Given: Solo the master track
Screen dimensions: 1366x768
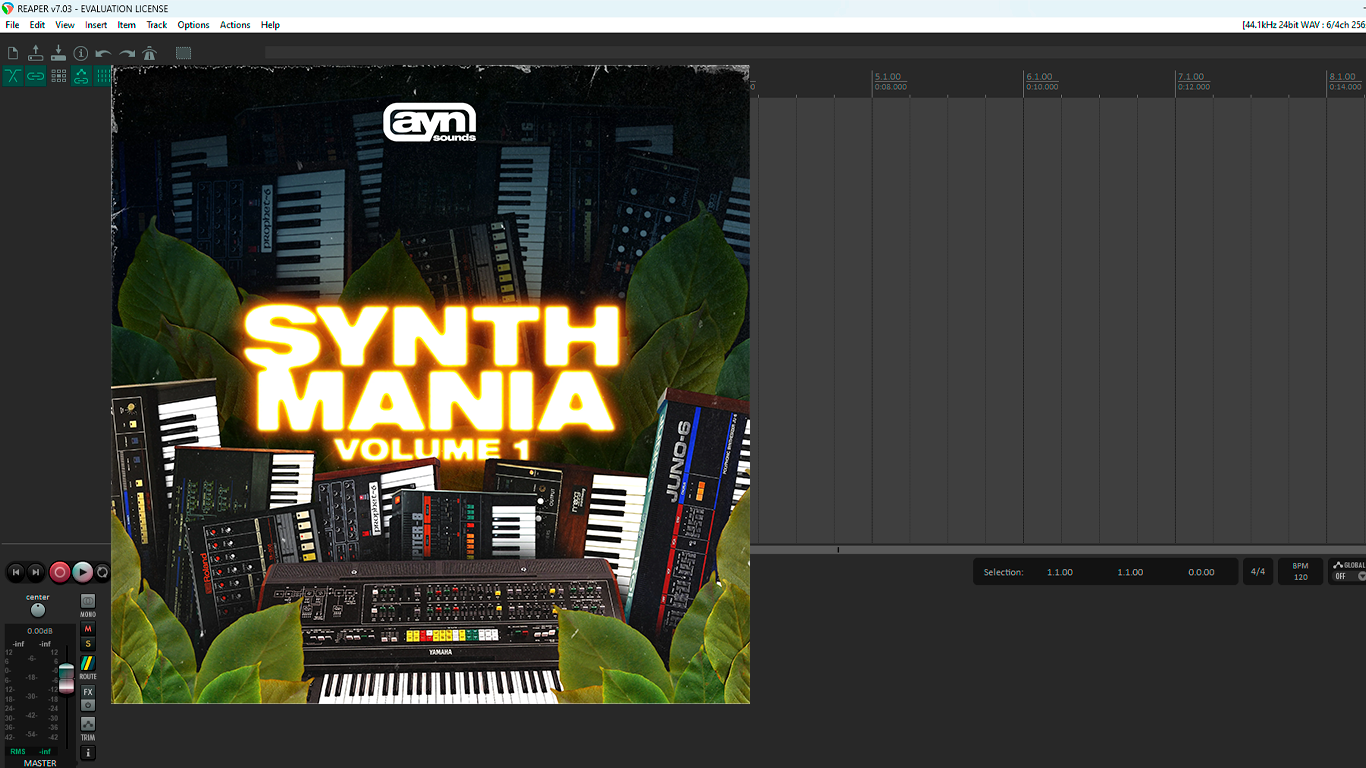Looking at the screenshot, I should pyautogui.click(x=88, y=644).
